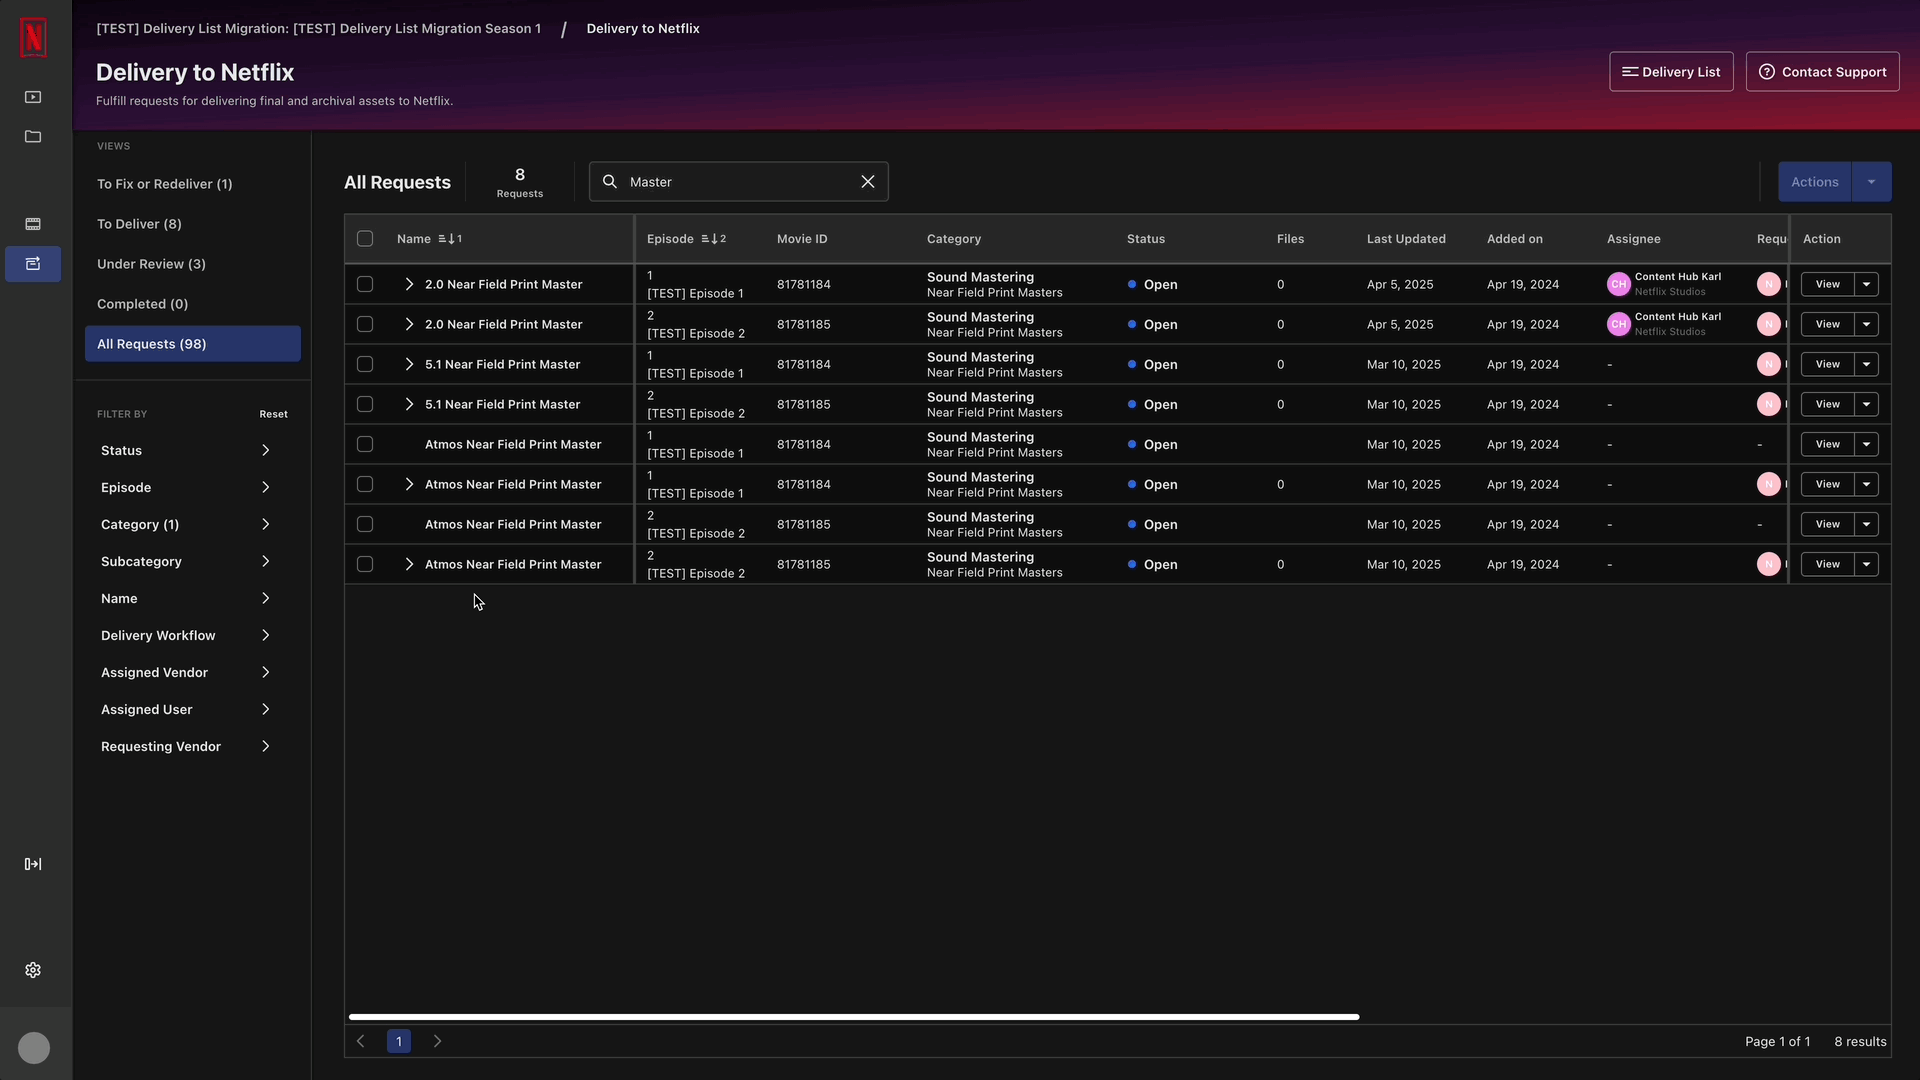Image resolution: width=1920 pixels, height=1080 pixels.
Task: Expand the Category (1) filter
Action: [x=186, y=525]
